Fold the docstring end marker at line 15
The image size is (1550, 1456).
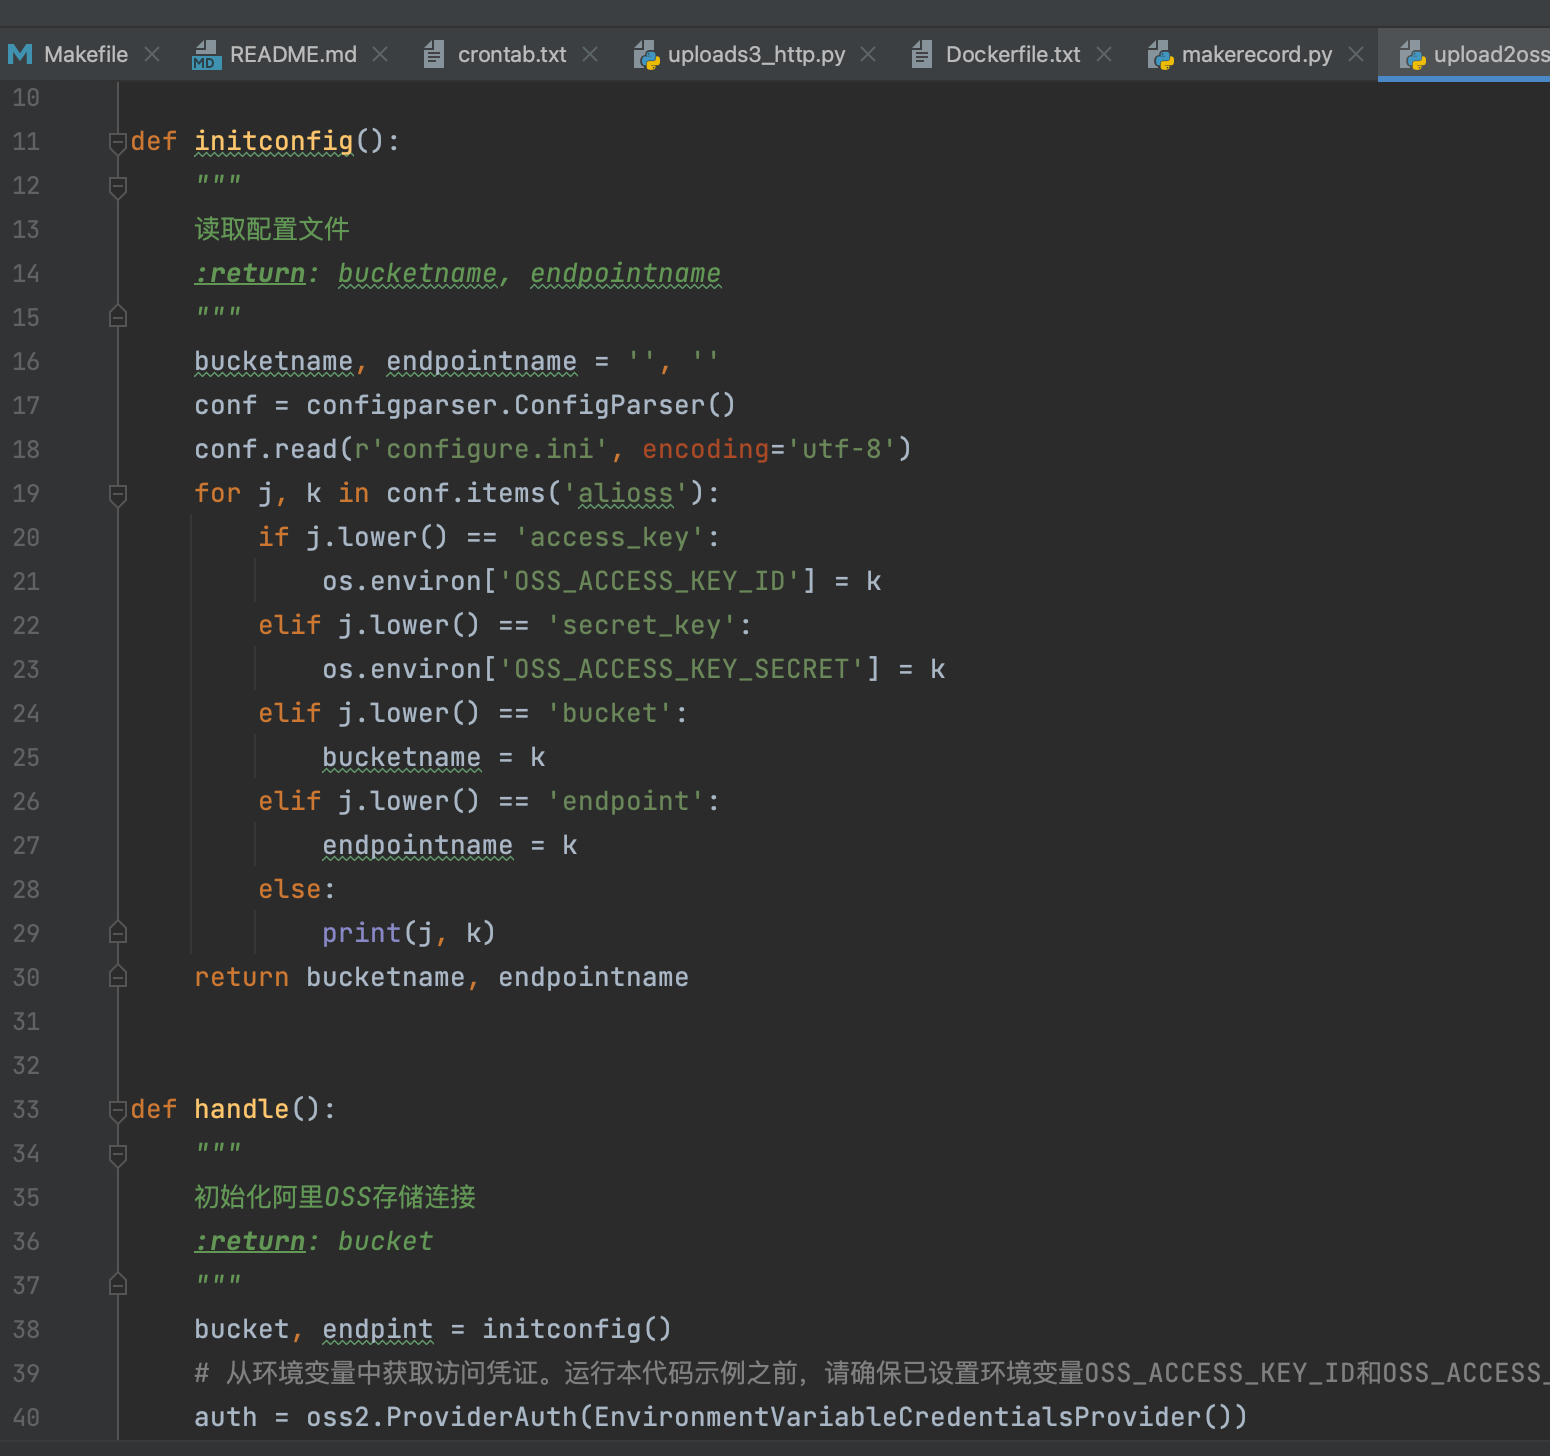point(118,317)
